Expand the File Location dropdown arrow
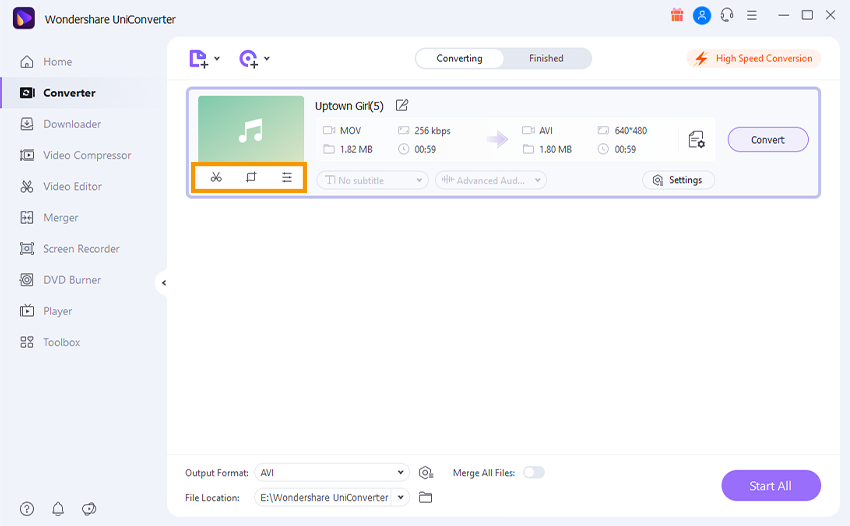The width and height of the screenshot is (850, 526). point(401,497)
